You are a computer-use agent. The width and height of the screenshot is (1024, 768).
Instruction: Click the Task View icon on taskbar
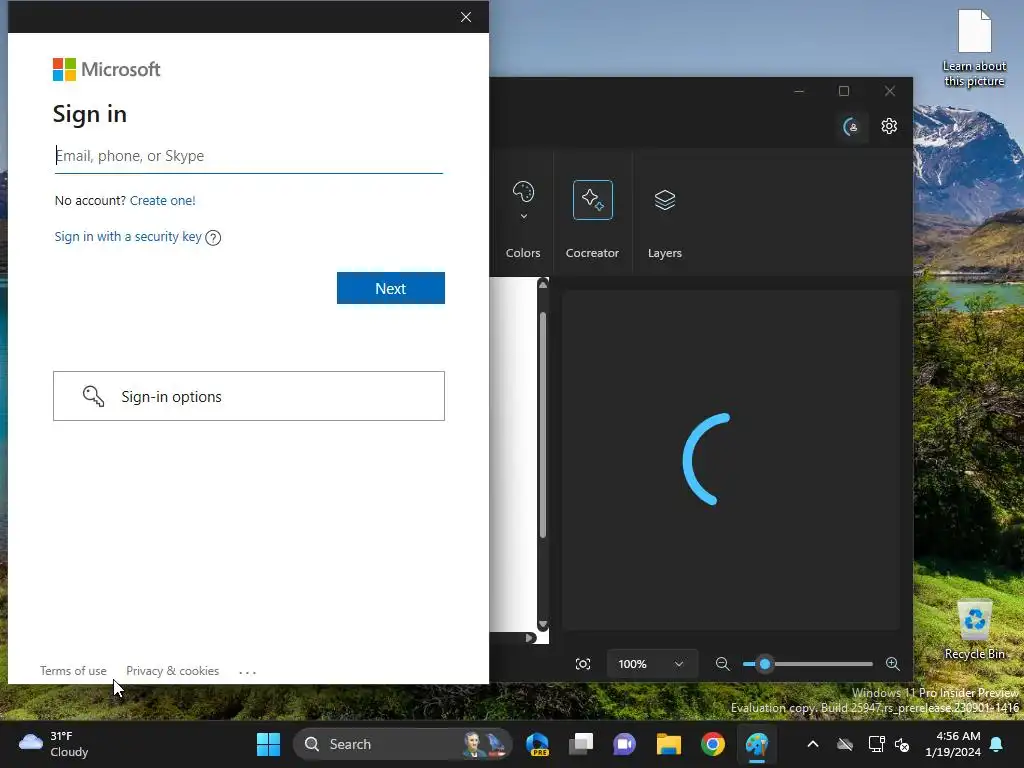pos(581,744)
